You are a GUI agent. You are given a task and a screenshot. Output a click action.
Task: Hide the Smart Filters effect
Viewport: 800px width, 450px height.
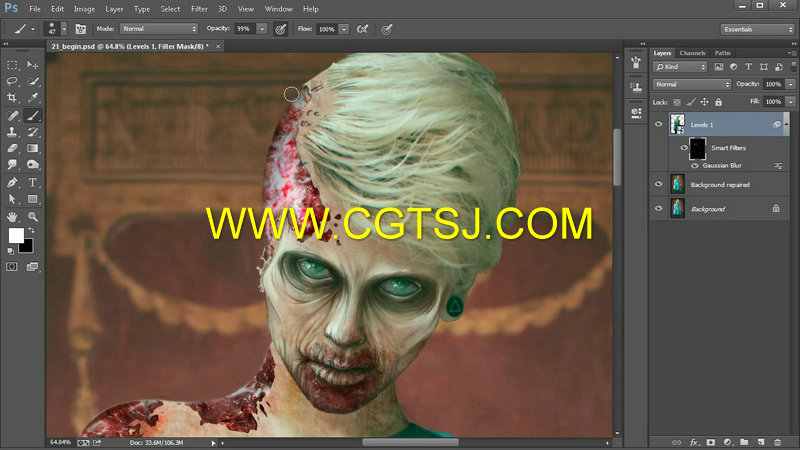[x=684, y=148]
